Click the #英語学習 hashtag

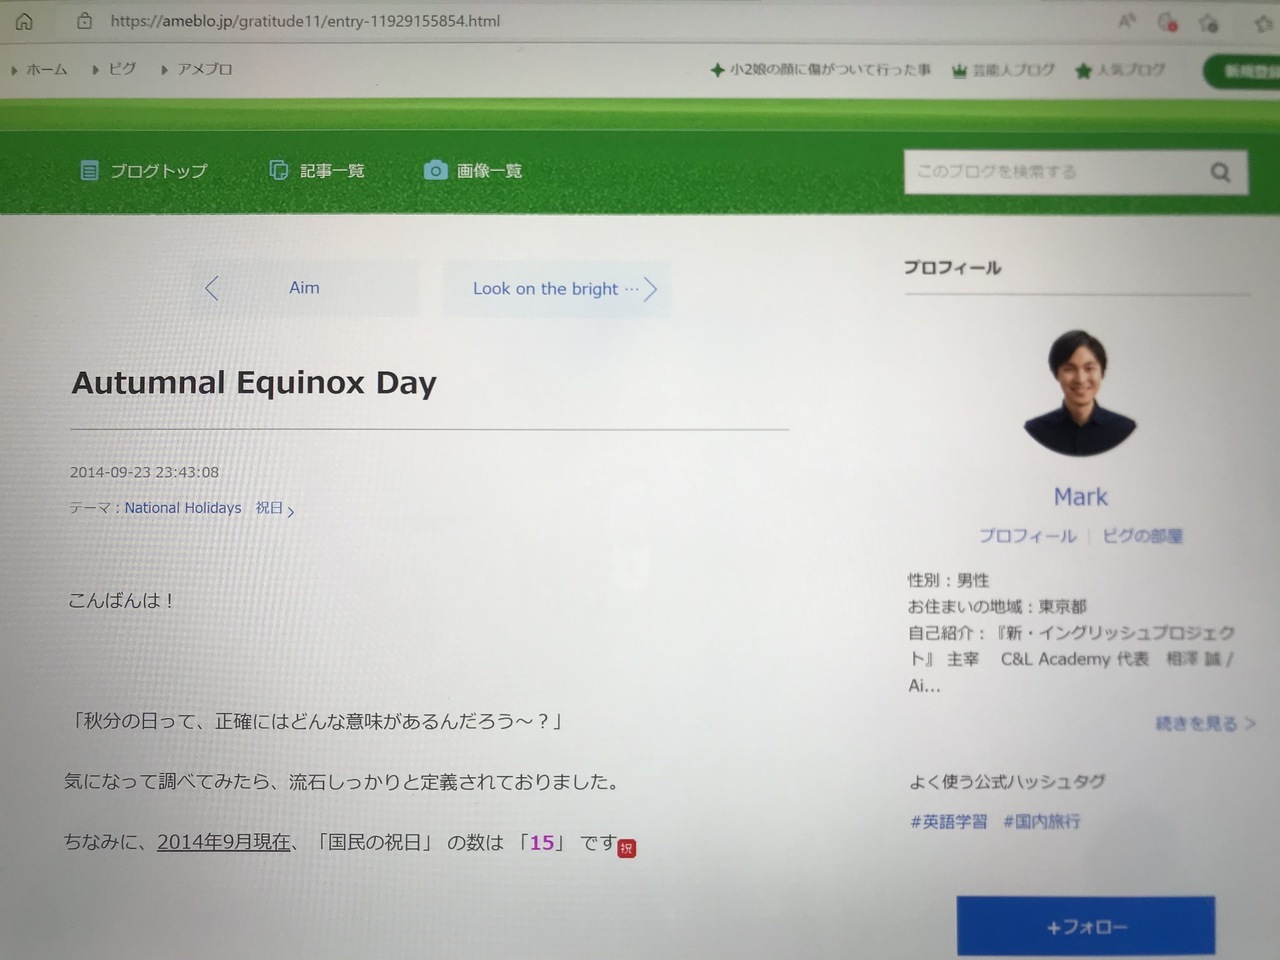point(949,821)
